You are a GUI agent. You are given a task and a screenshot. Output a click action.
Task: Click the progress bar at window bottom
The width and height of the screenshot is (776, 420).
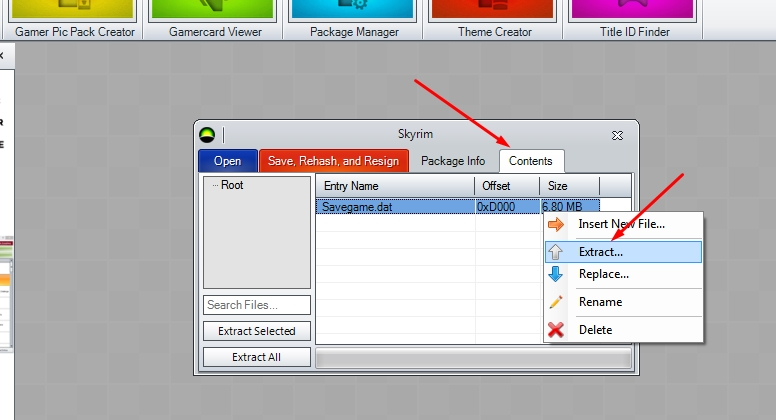[x=474, y=358]
